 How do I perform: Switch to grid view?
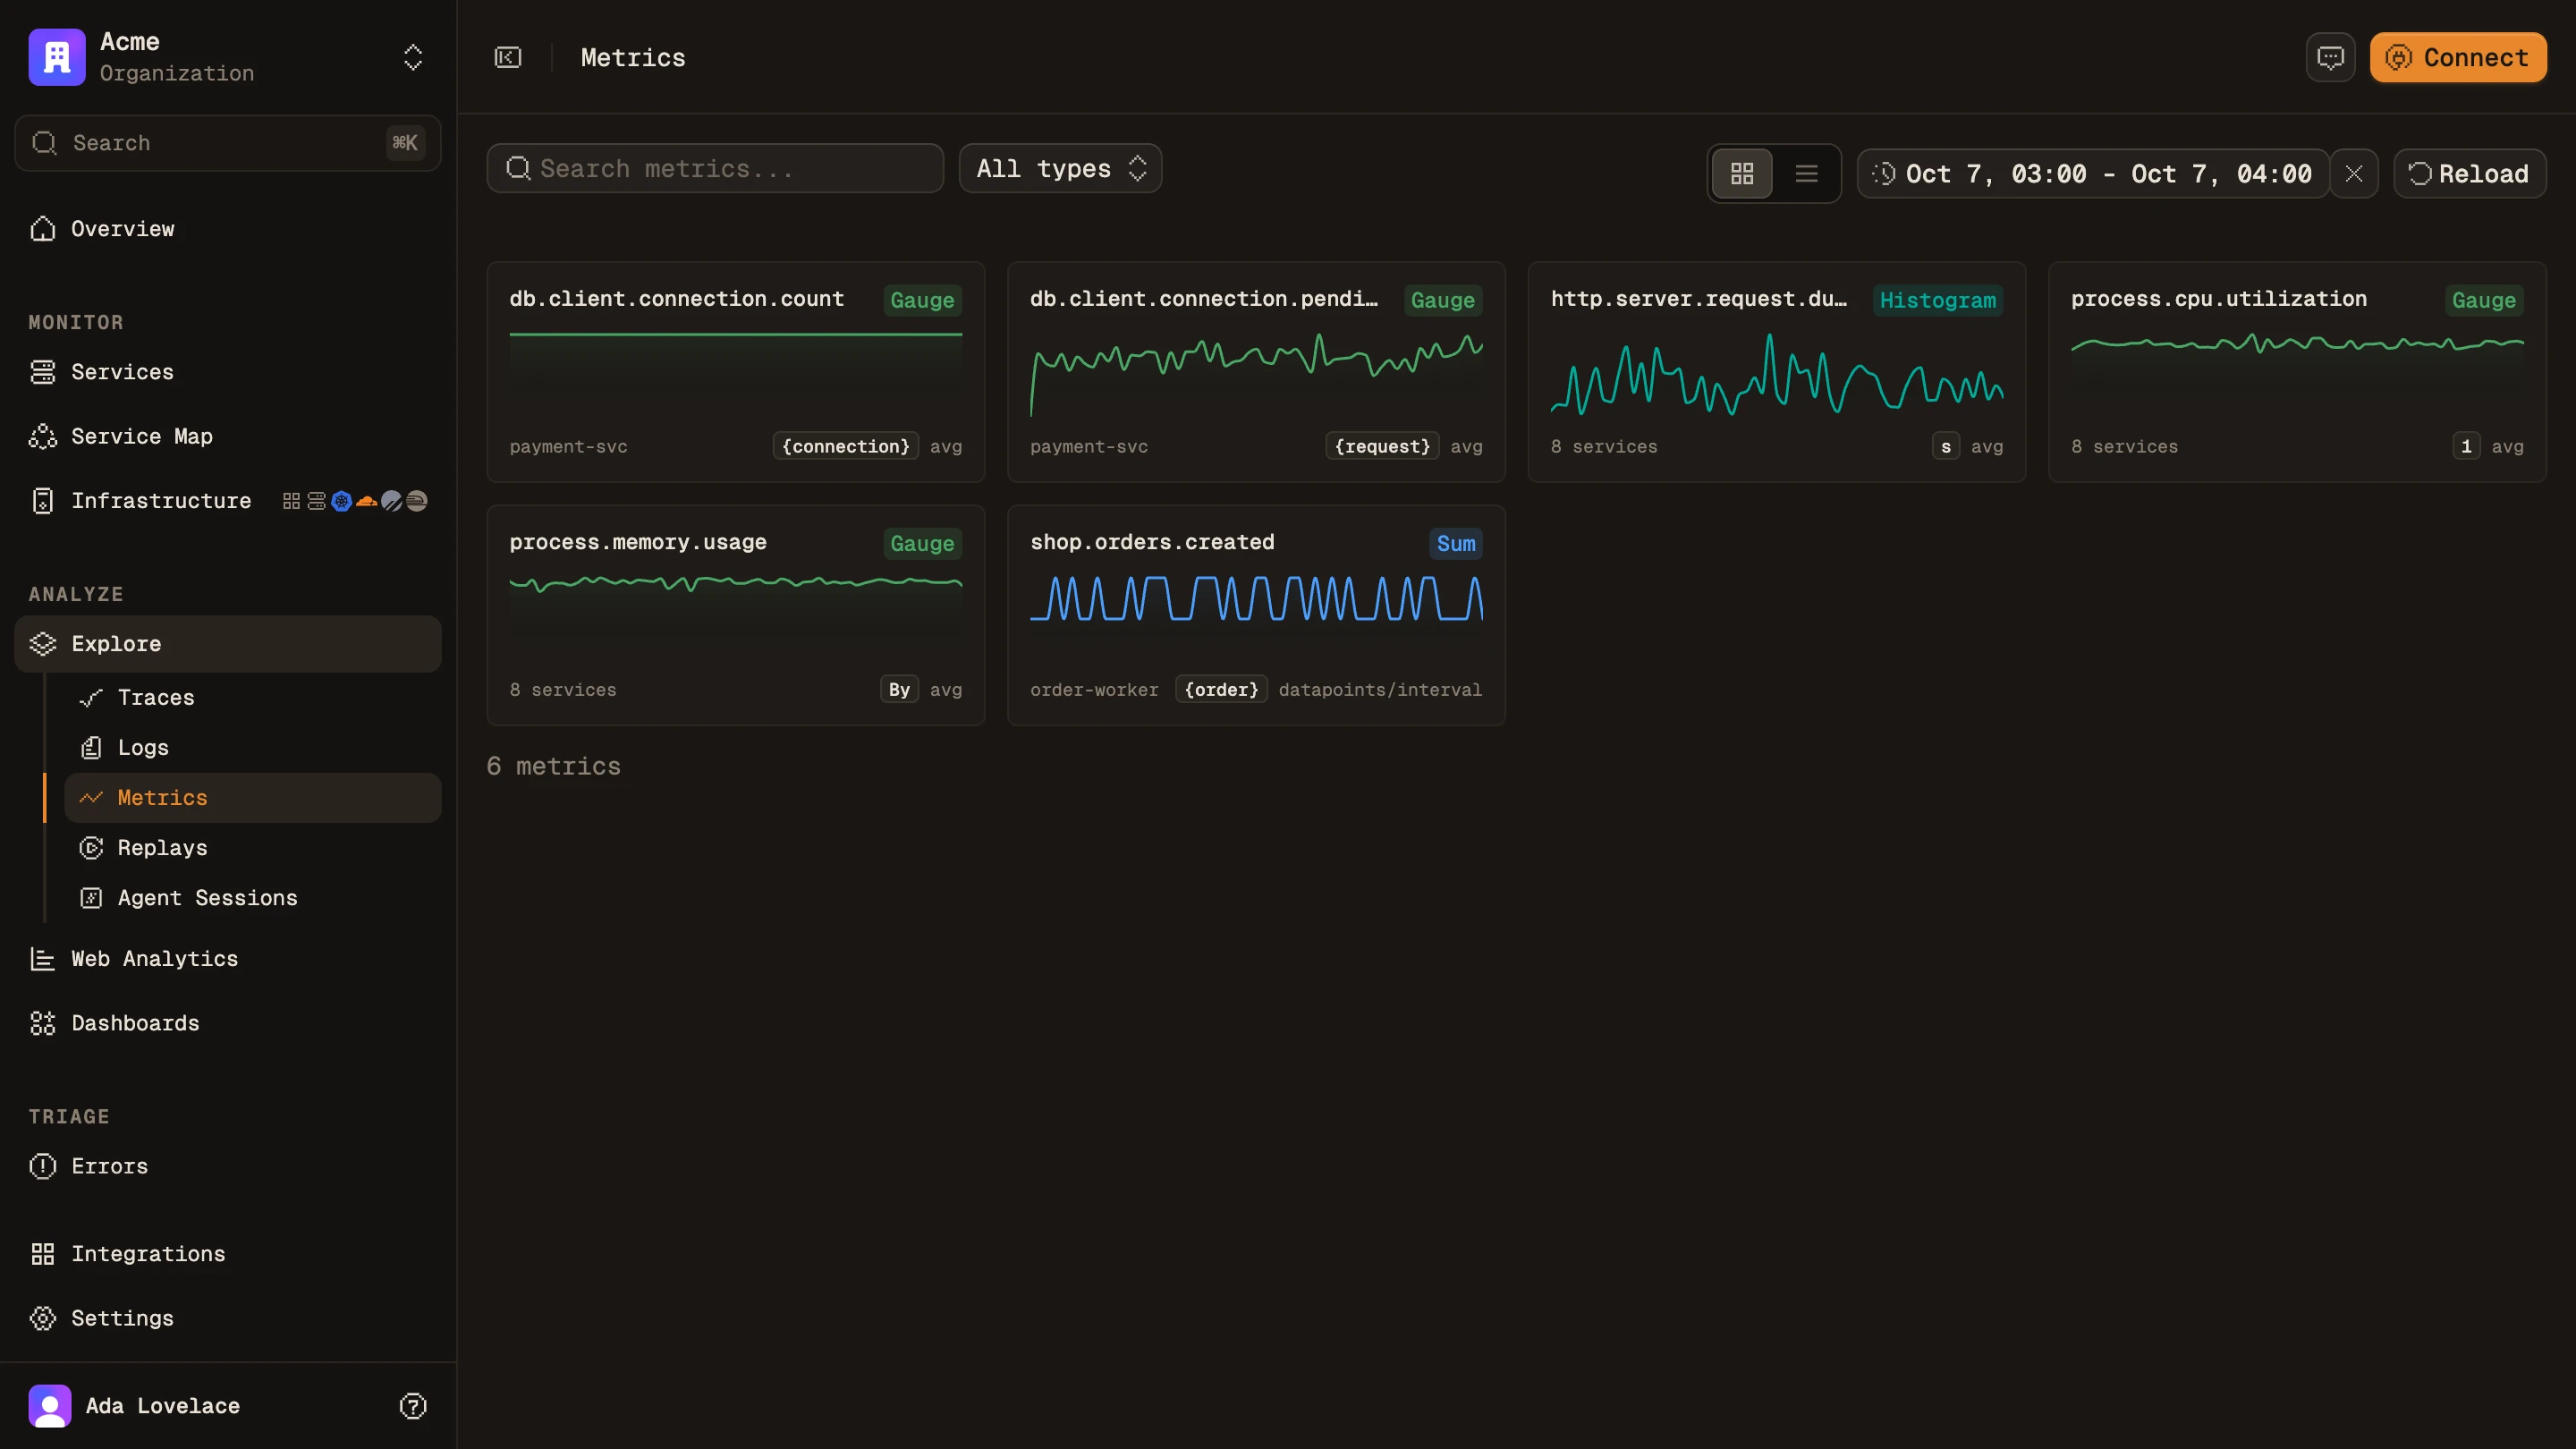pyautogui.click(x=1742, y=174)
